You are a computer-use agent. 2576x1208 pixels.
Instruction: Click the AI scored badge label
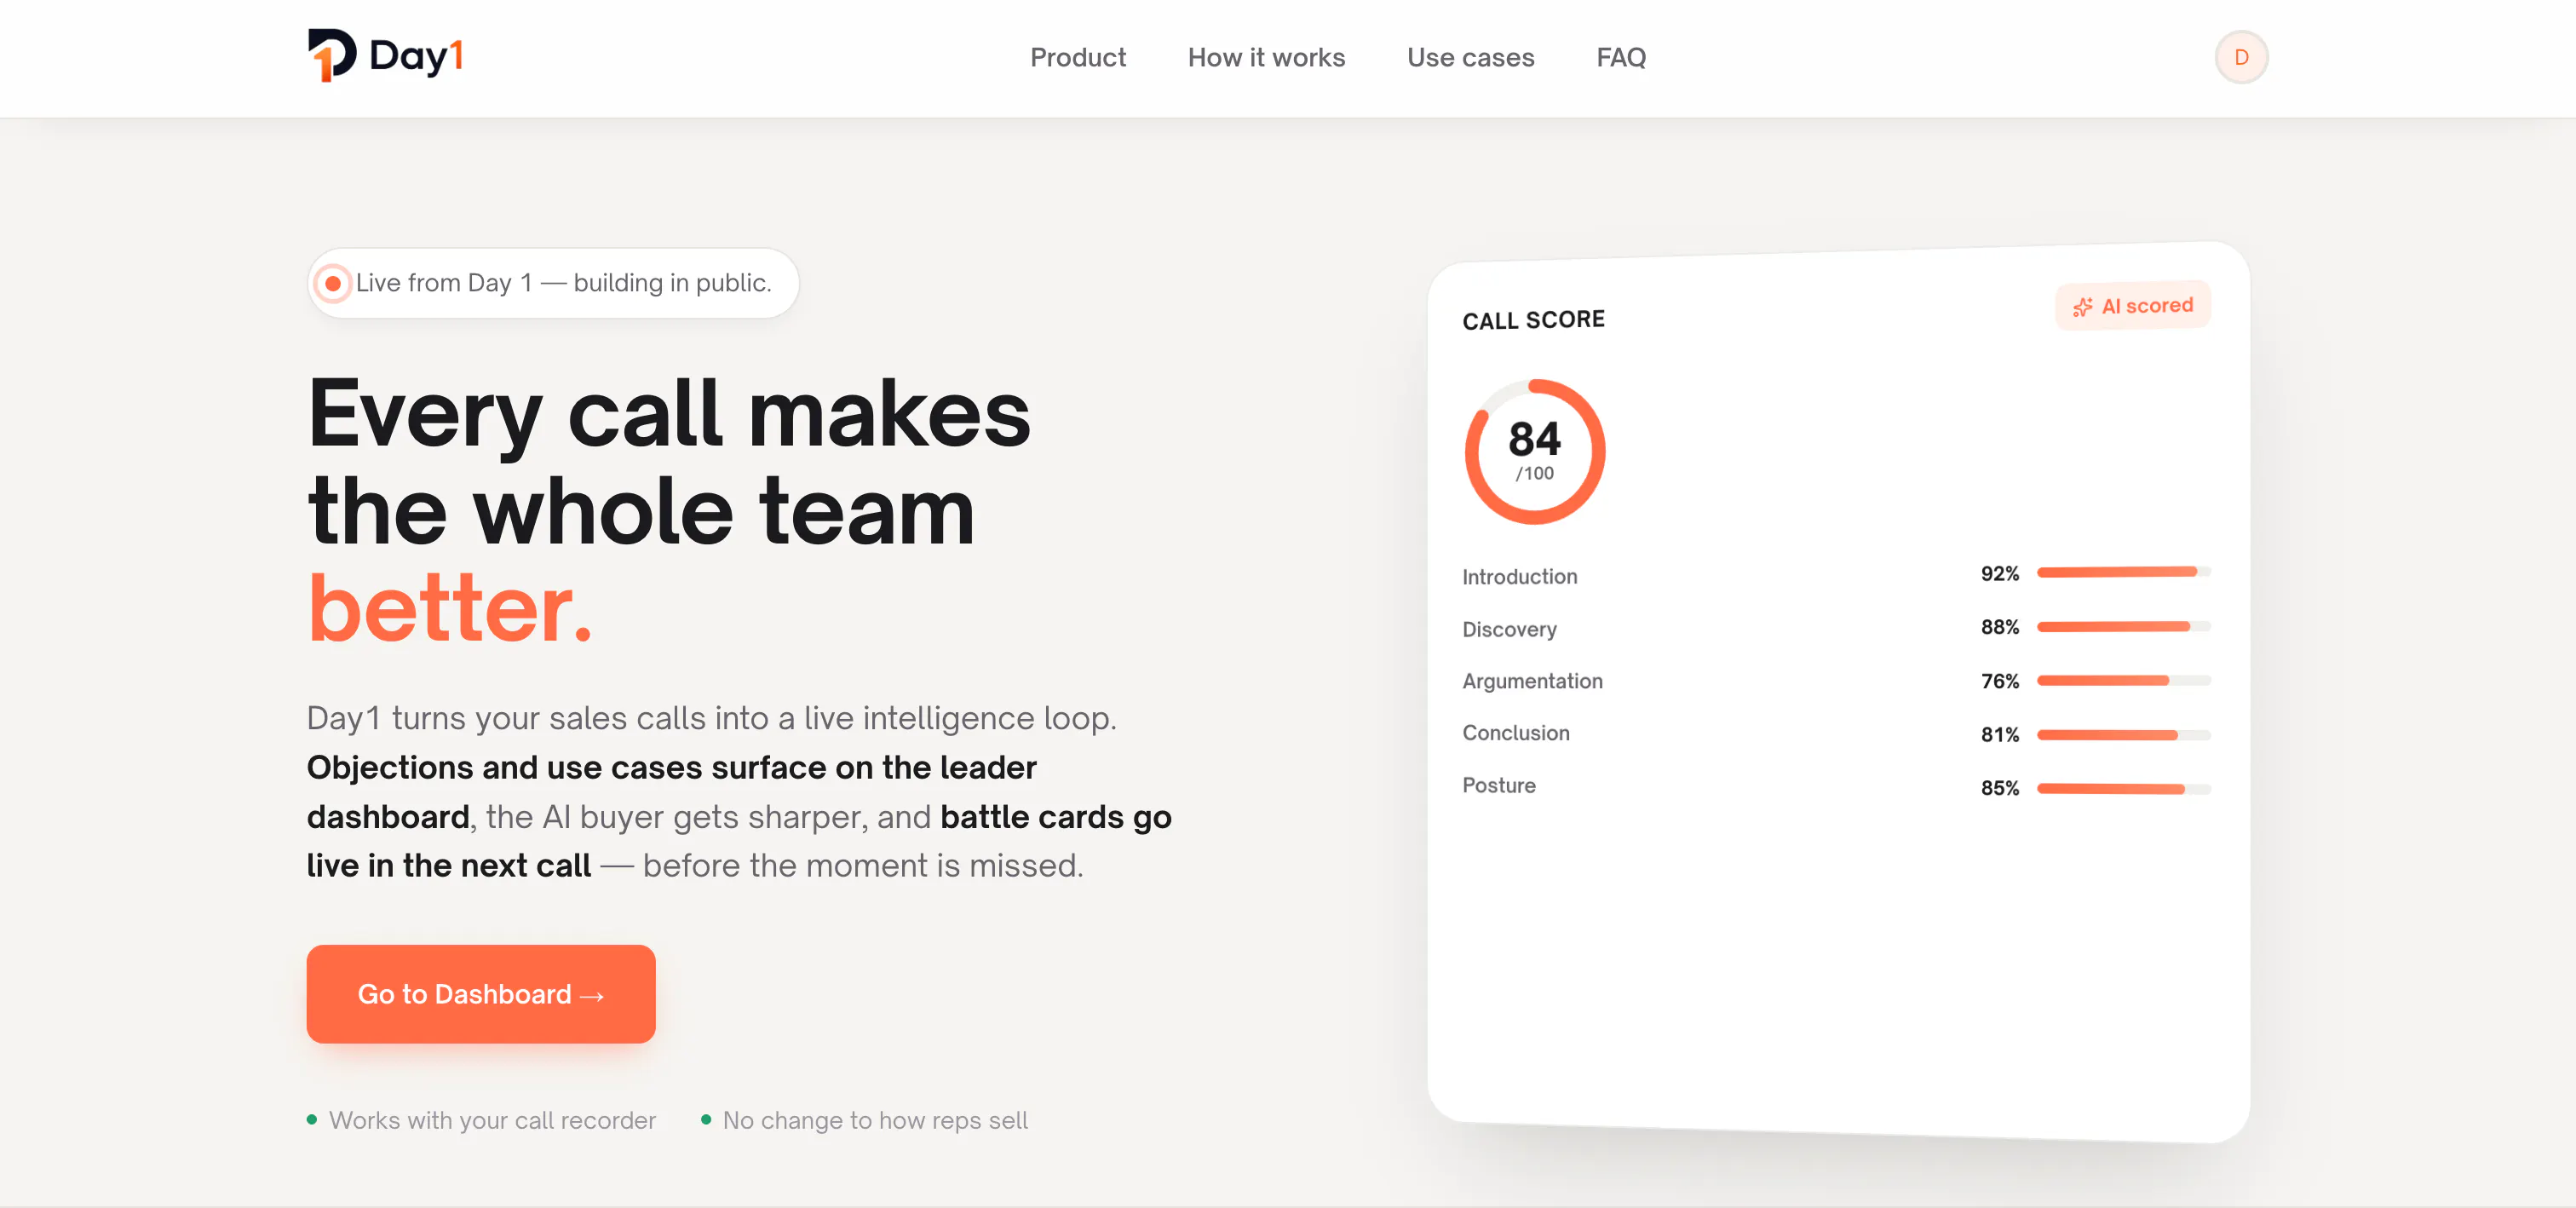coord(2133,306)
